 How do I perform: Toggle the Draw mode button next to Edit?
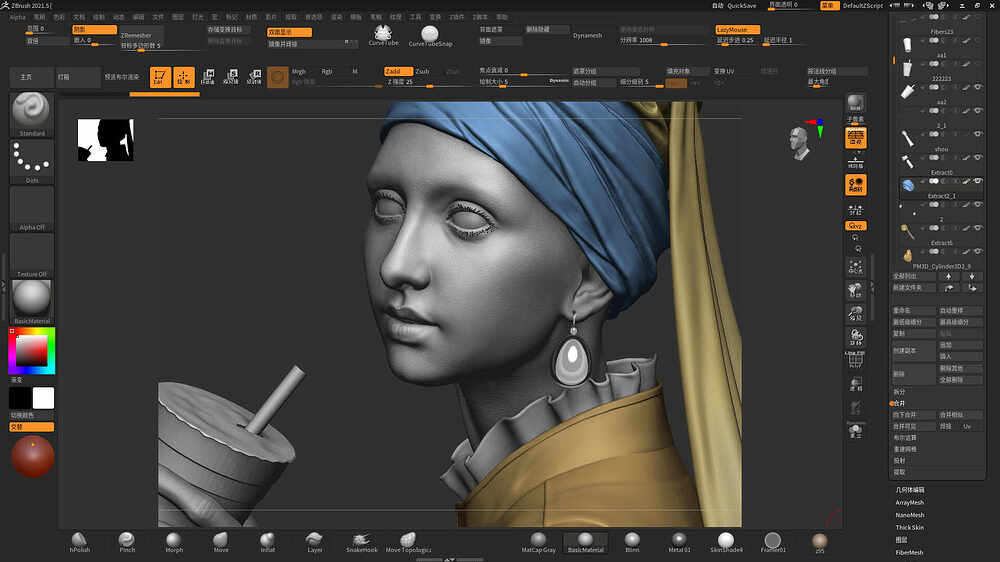(184, 77)
